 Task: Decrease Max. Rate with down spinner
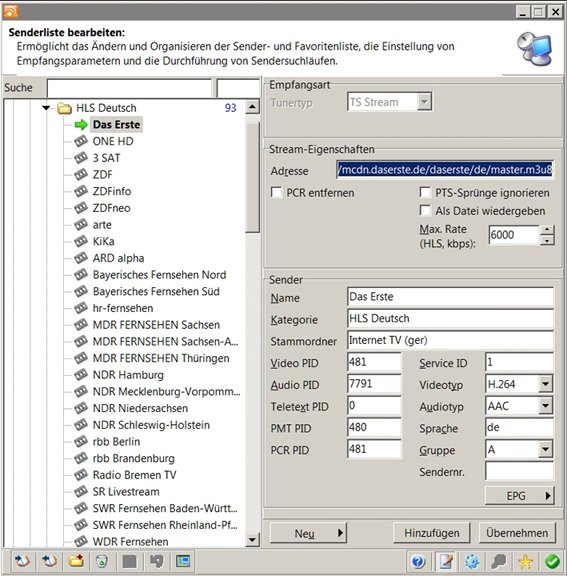pyautogui.click(x=547, y=240)
